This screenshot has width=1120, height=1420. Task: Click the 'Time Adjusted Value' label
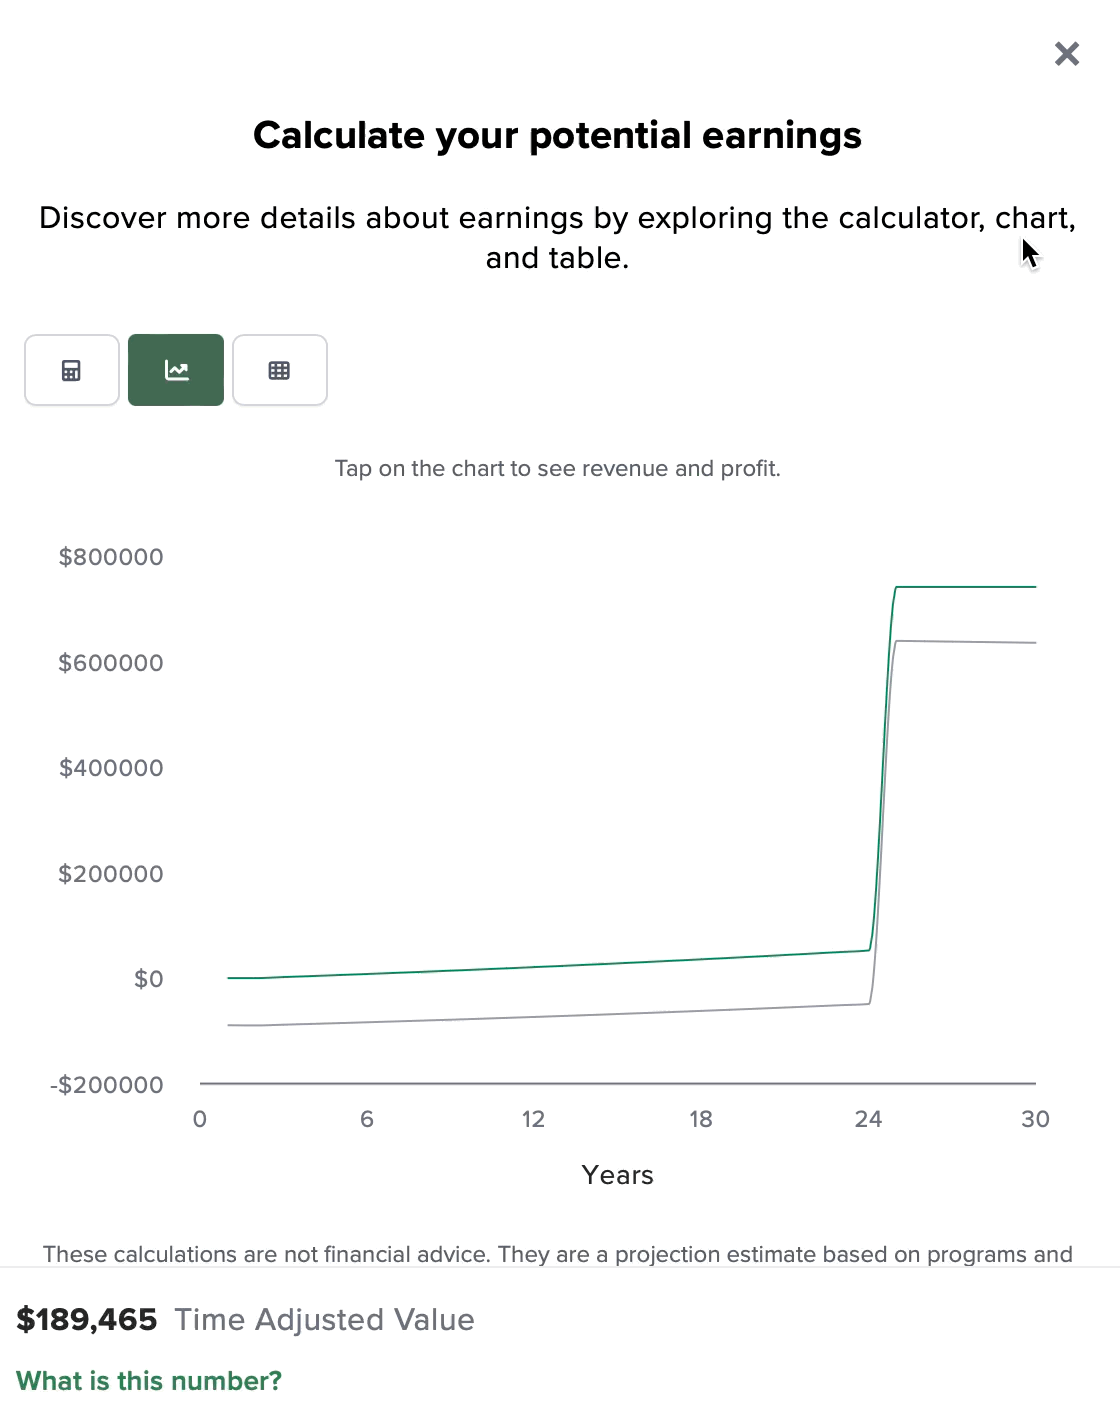[324, 1320]
